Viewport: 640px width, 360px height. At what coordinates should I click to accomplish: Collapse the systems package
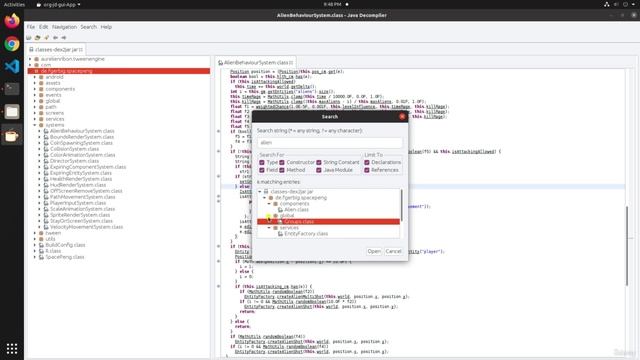pos(35,125)
